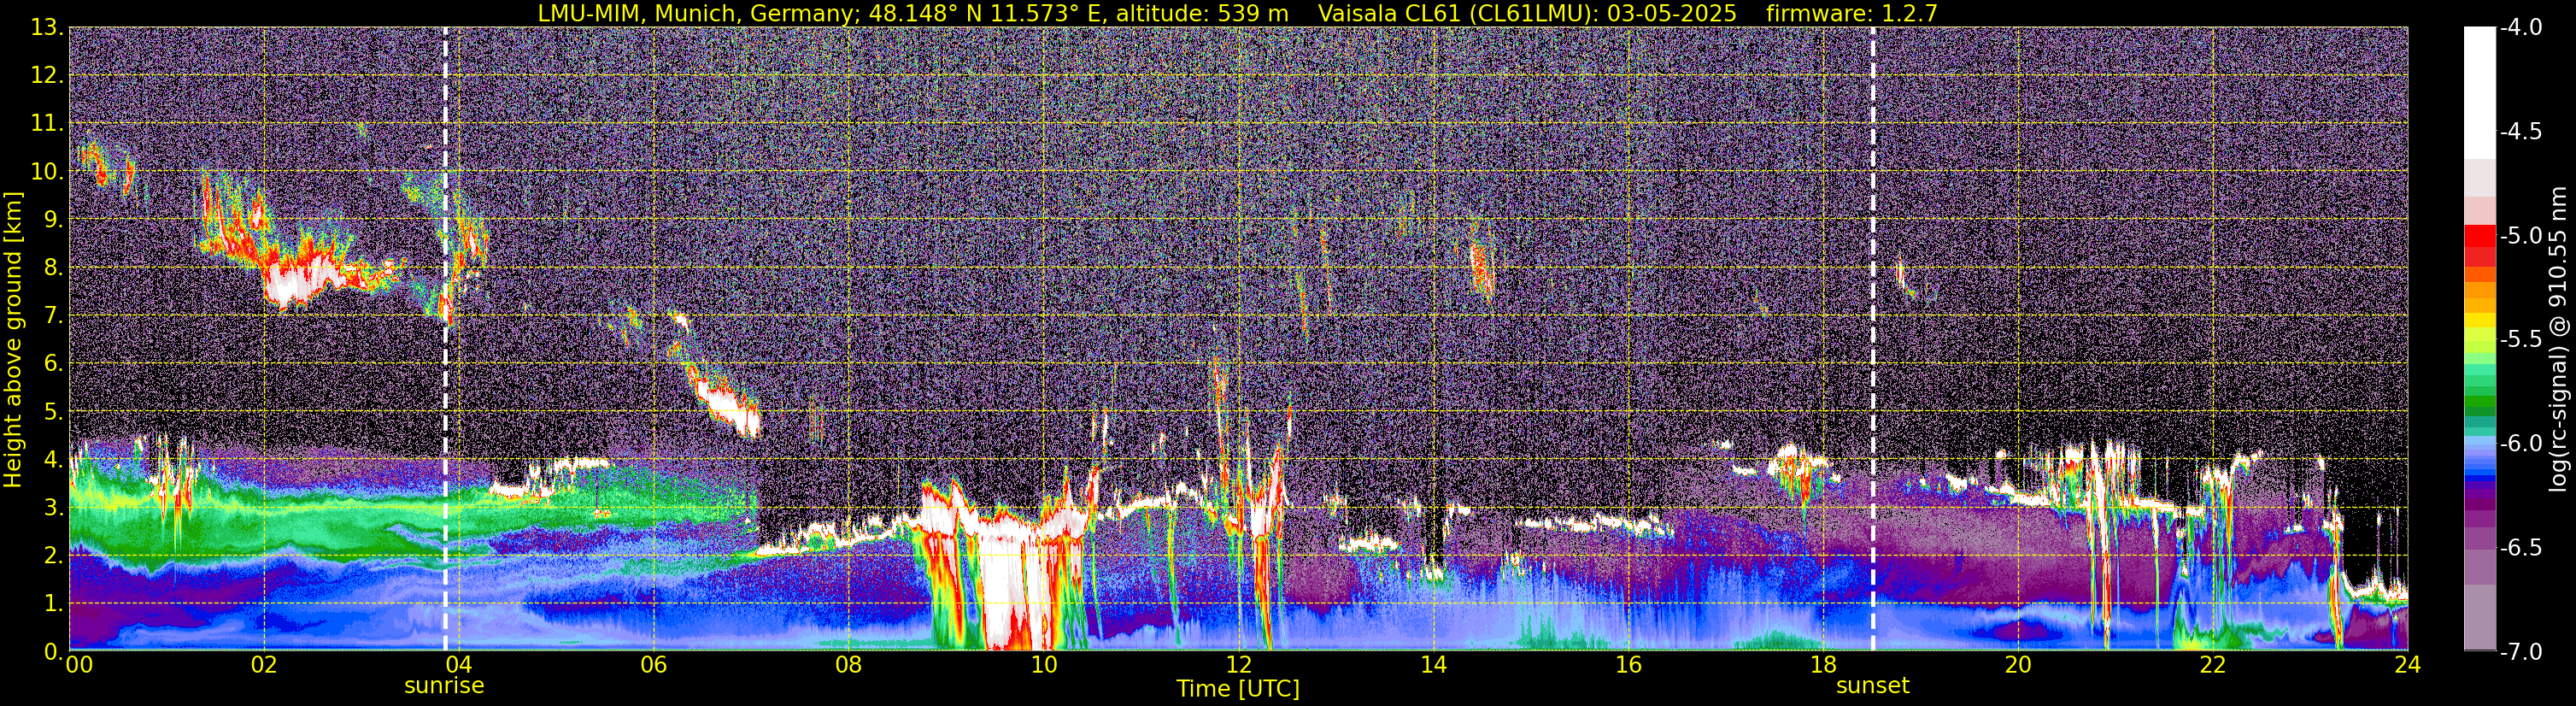Click the white top segment of the colorbar

[2480, 92]
